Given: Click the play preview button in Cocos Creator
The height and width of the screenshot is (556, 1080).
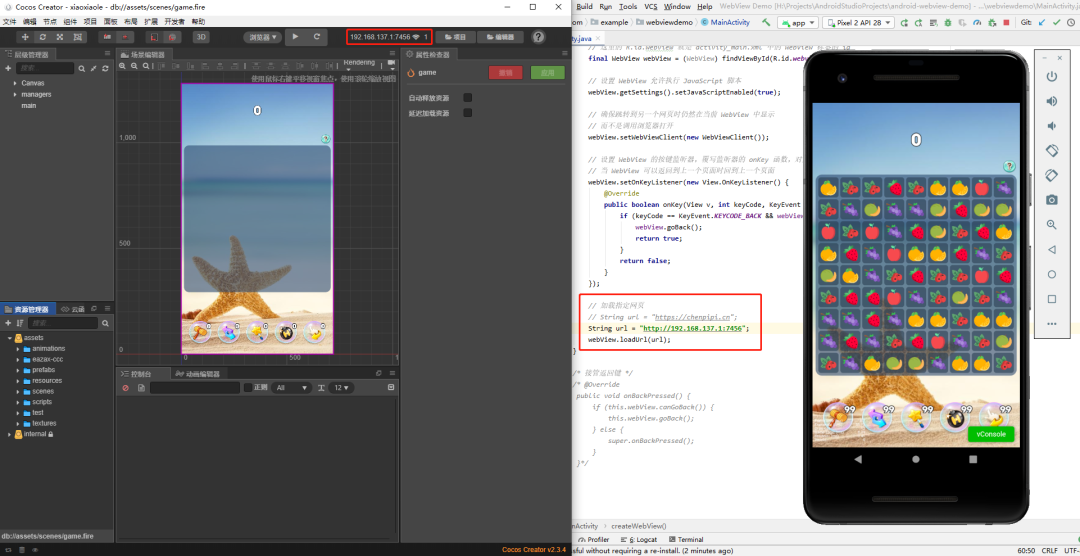Looking at the screenshot, I should [295, 37].
